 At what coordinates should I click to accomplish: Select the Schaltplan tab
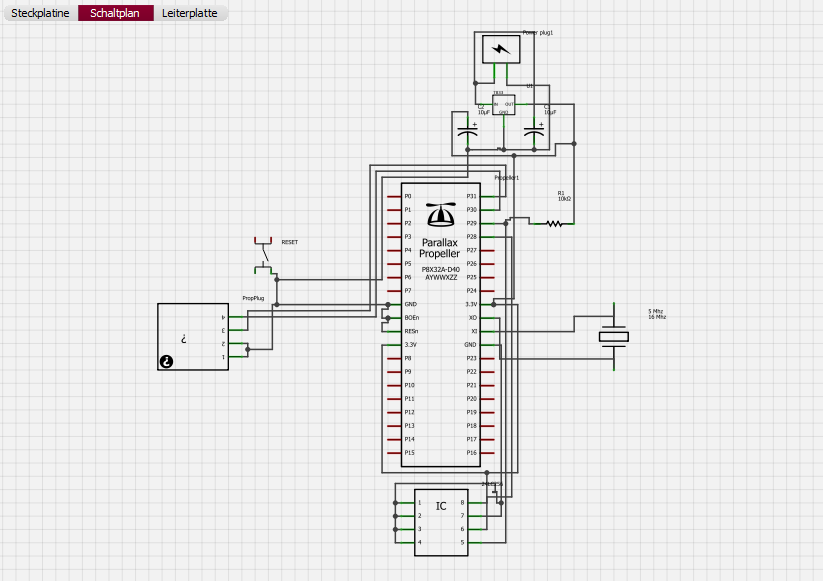click(x=116, y=14)
